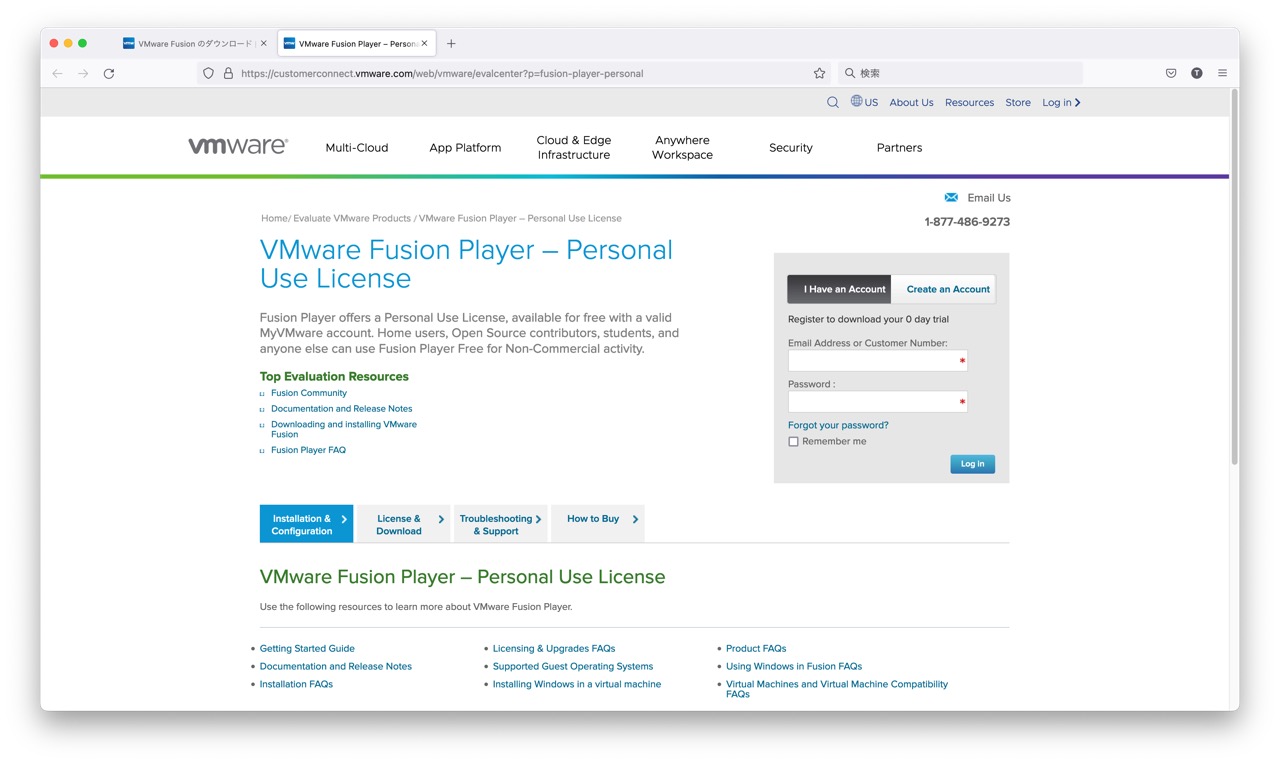Open Virtual Machines and Virtual Machine Compatibility FAQs

coord(837,689)
